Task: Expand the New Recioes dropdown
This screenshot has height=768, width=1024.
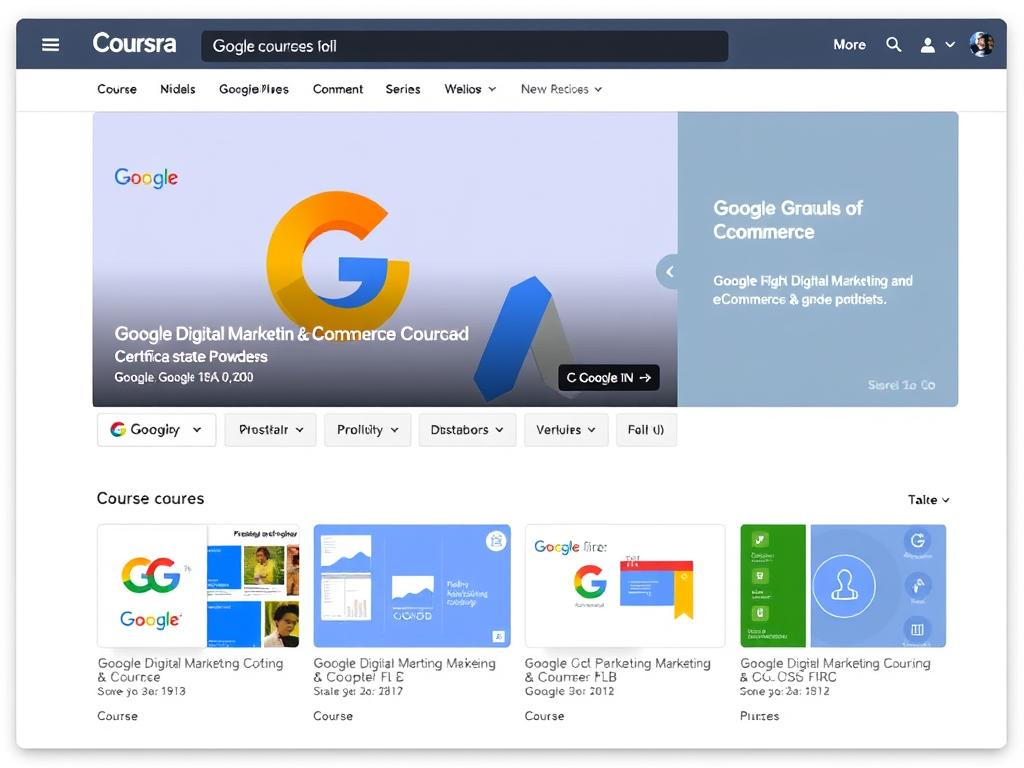Action: [561, 89]
